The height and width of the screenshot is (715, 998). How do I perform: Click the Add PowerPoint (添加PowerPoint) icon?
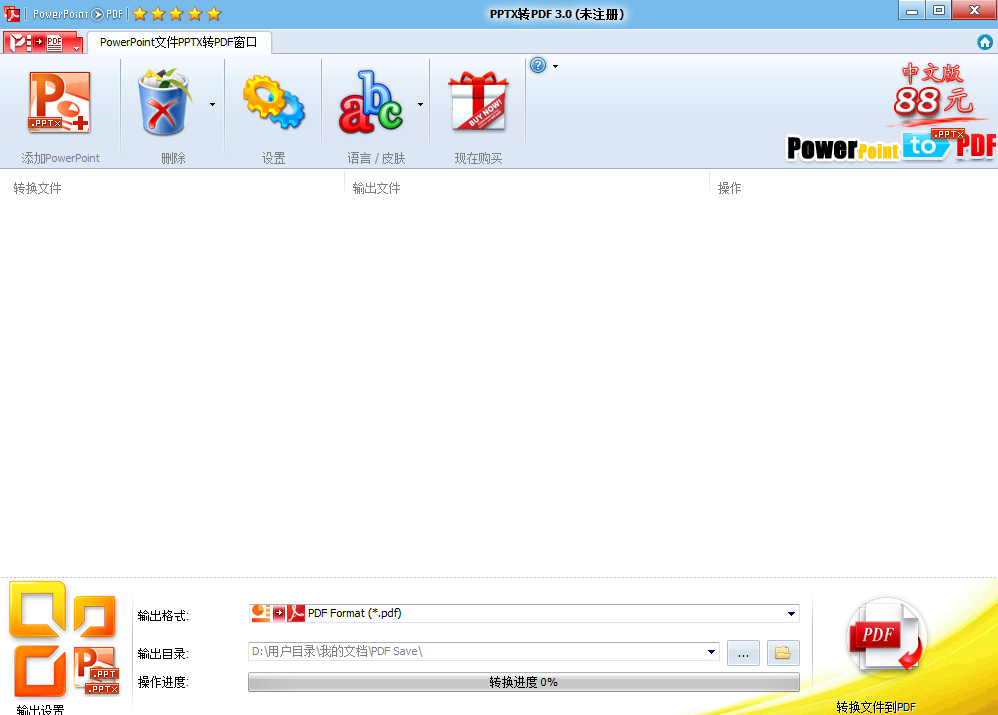pos(60,102)
